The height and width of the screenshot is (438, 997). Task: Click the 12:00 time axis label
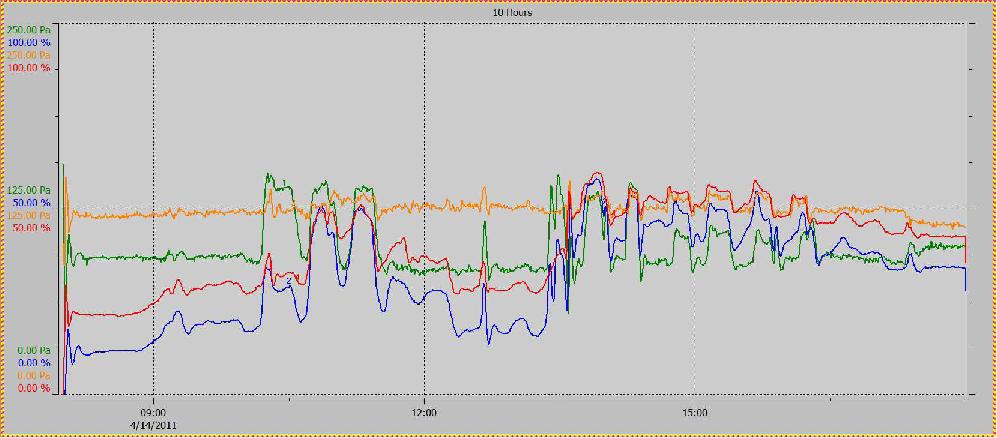[x=424, y=412]
